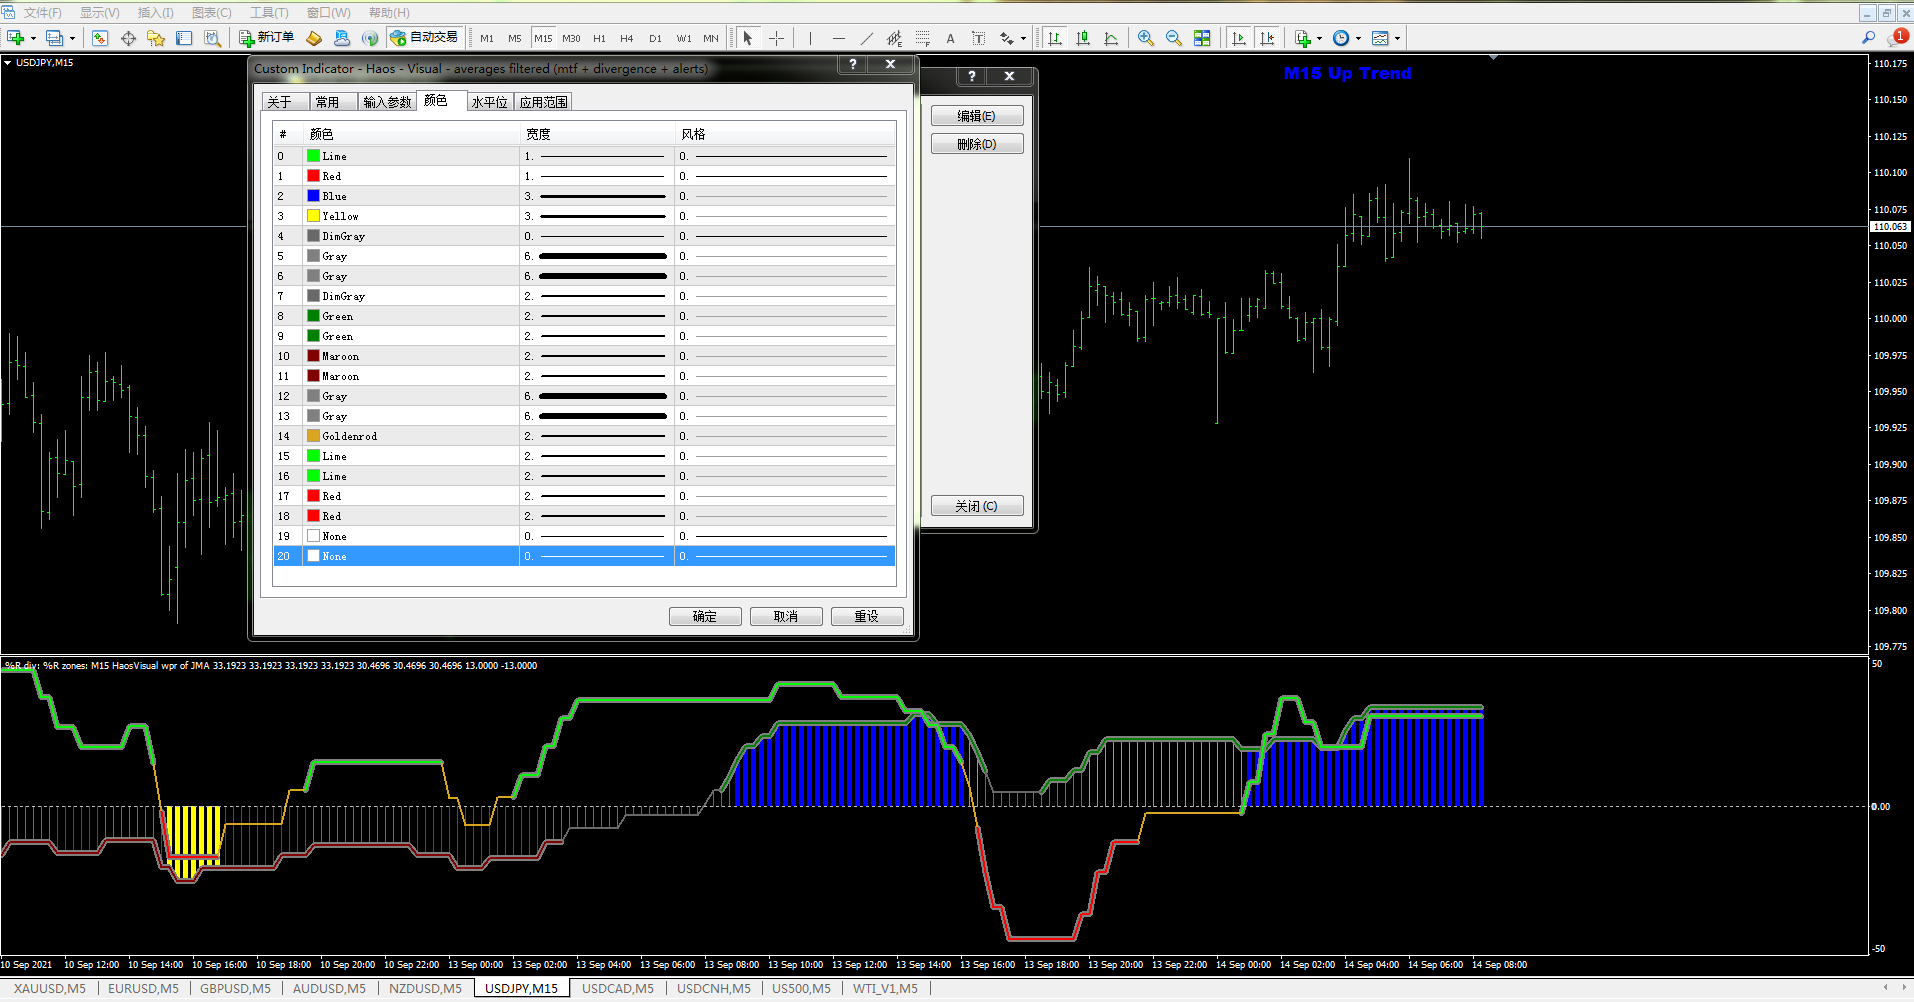
Task: Select the crosshair cursor tool
Action: pyautogui.click(x=776, y=38)
